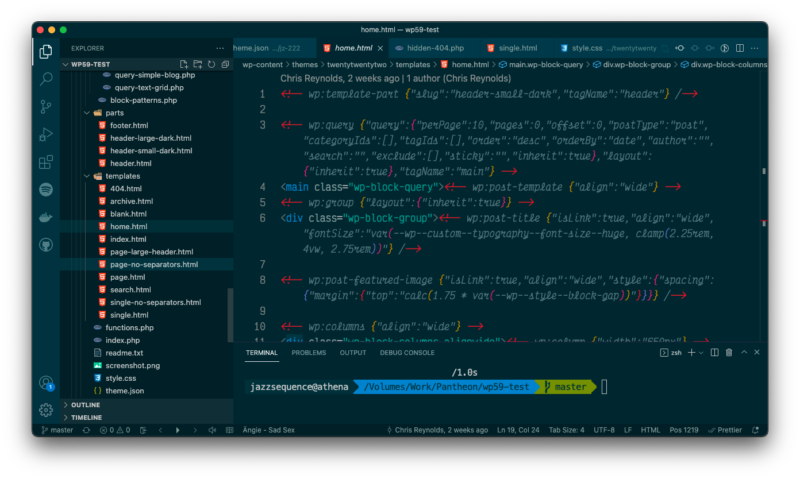Click the master branch in status bar
The width and height of the screenshot is (800, 479).
[x=56, y=430]
